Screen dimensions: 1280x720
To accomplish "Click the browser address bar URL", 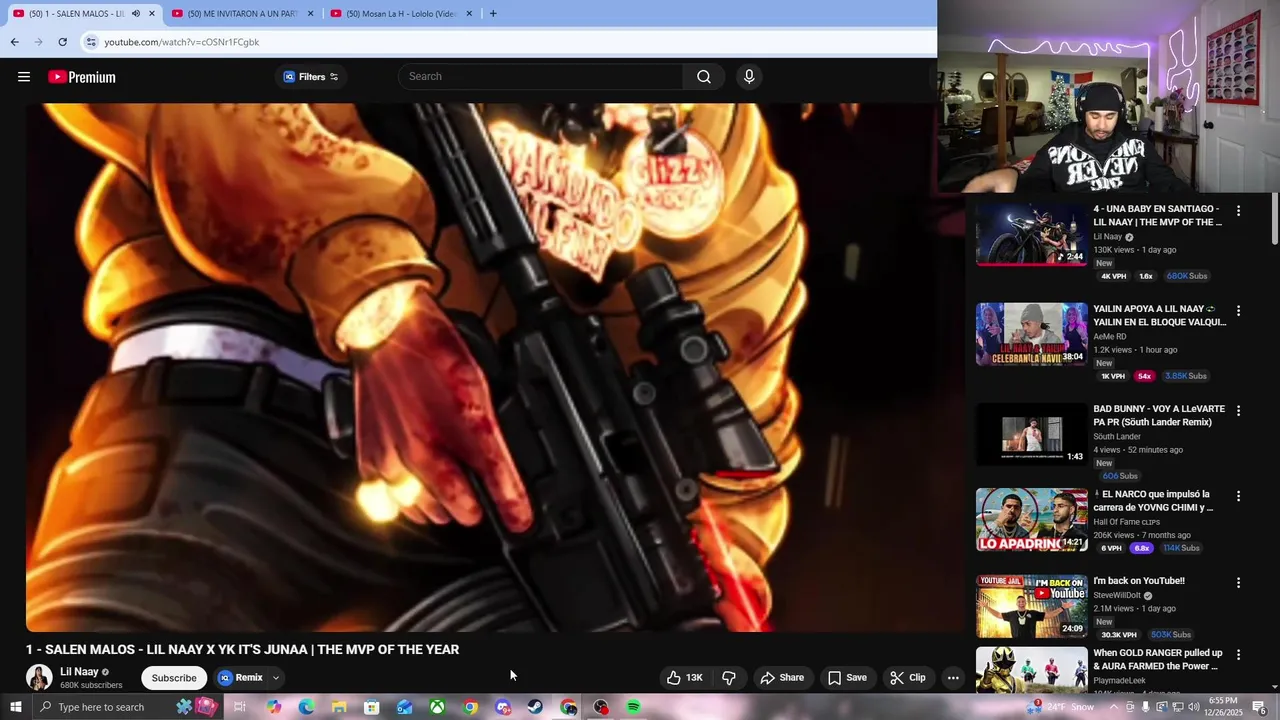I will [181, 42].
